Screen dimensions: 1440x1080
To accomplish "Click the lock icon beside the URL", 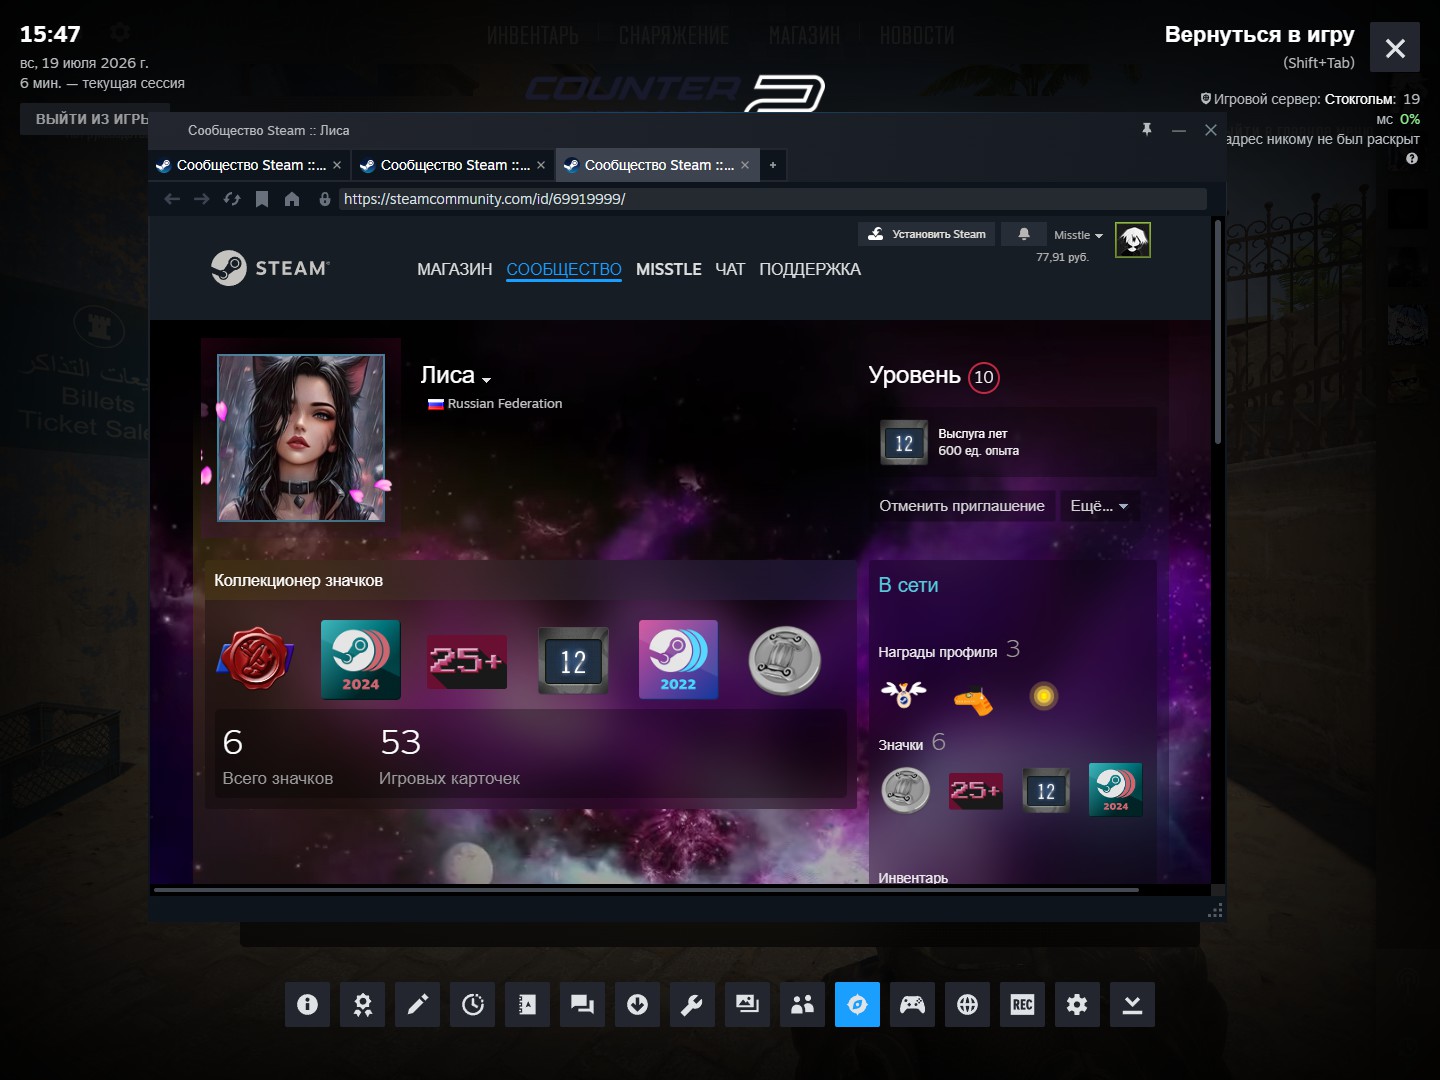I will tap(325, 199).
